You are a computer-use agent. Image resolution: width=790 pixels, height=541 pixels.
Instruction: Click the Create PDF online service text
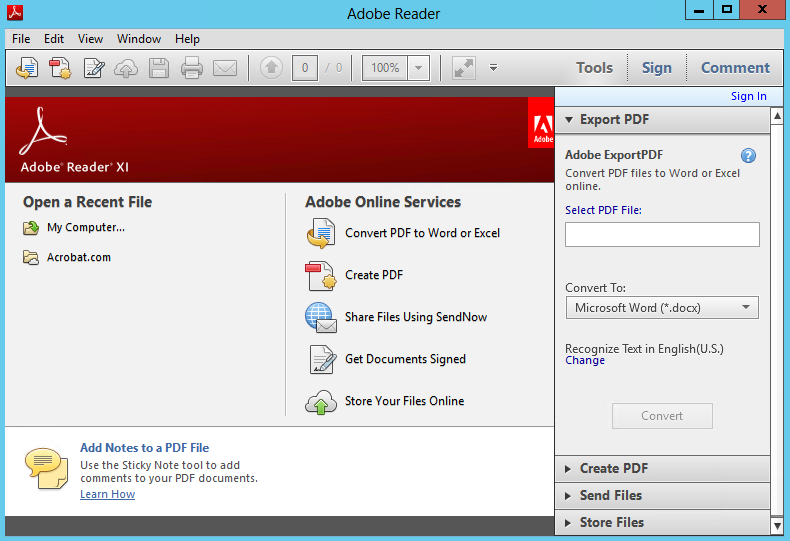coord(374,275)
